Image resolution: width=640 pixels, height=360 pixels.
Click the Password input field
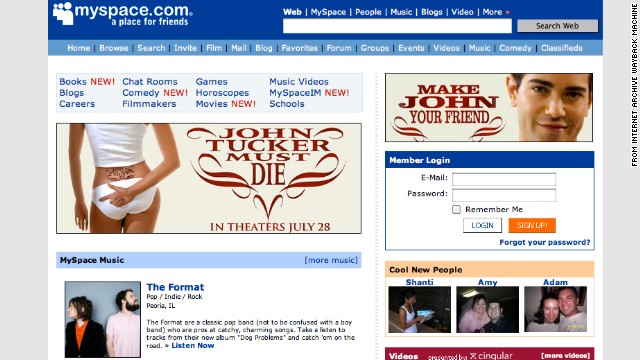(504, 195)
